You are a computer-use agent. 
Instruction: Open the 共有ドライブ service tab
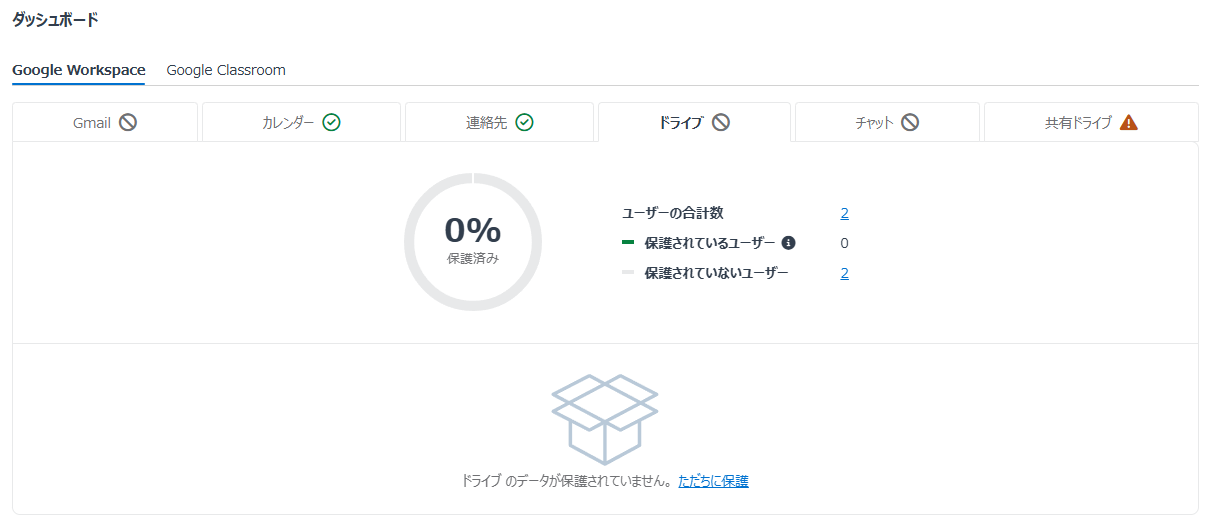tap(1091, 122)
